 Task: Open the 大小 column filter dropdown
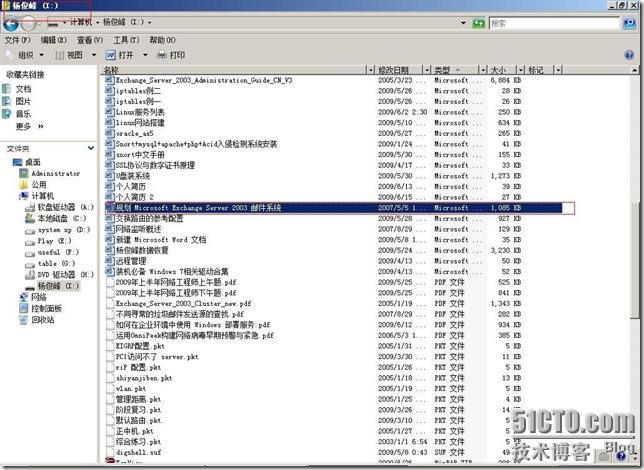click(x=521, y=70)
